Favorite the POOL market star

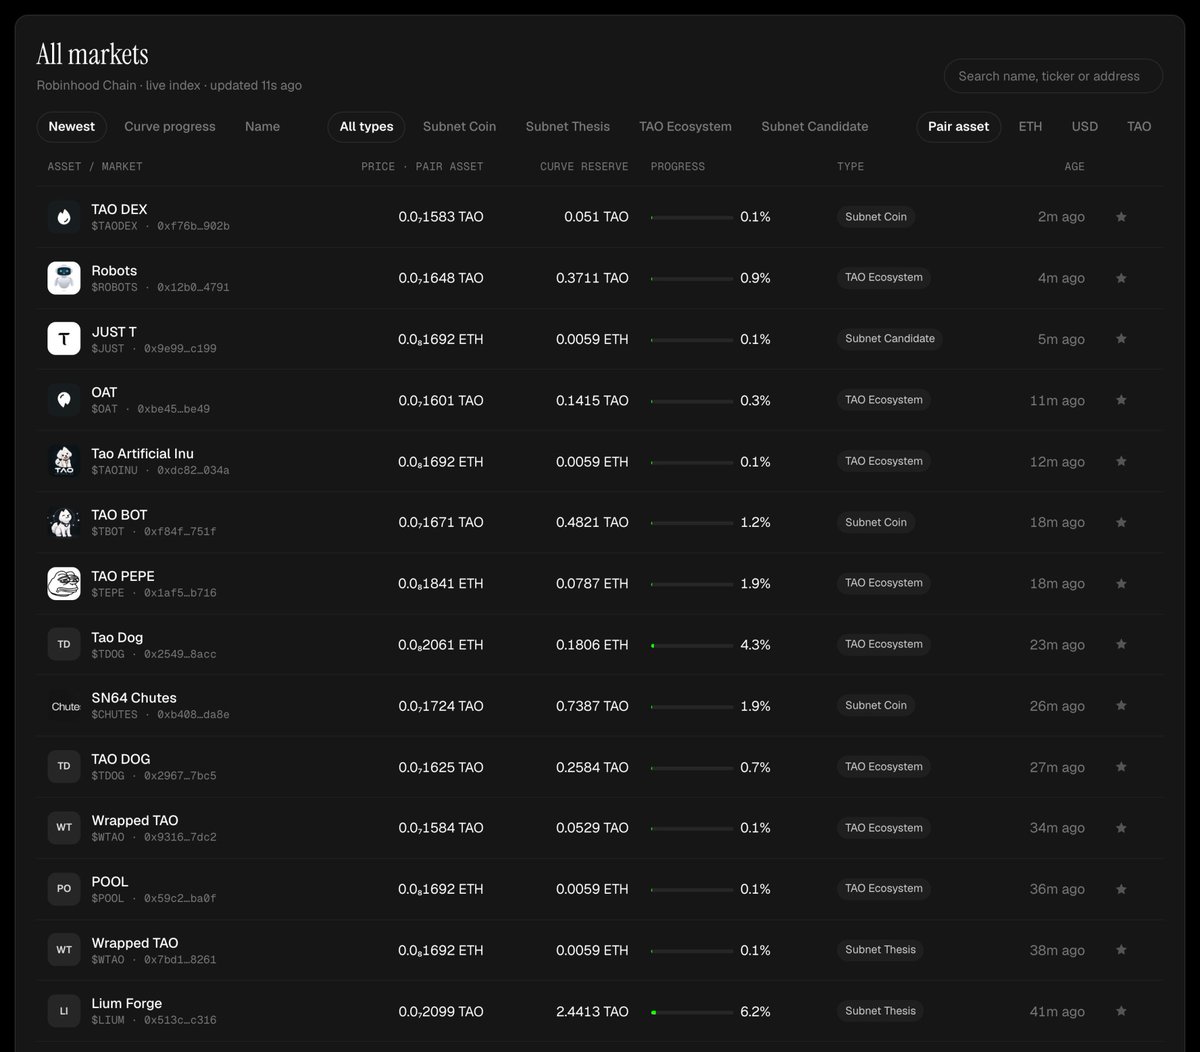[x=1121, y=889]
